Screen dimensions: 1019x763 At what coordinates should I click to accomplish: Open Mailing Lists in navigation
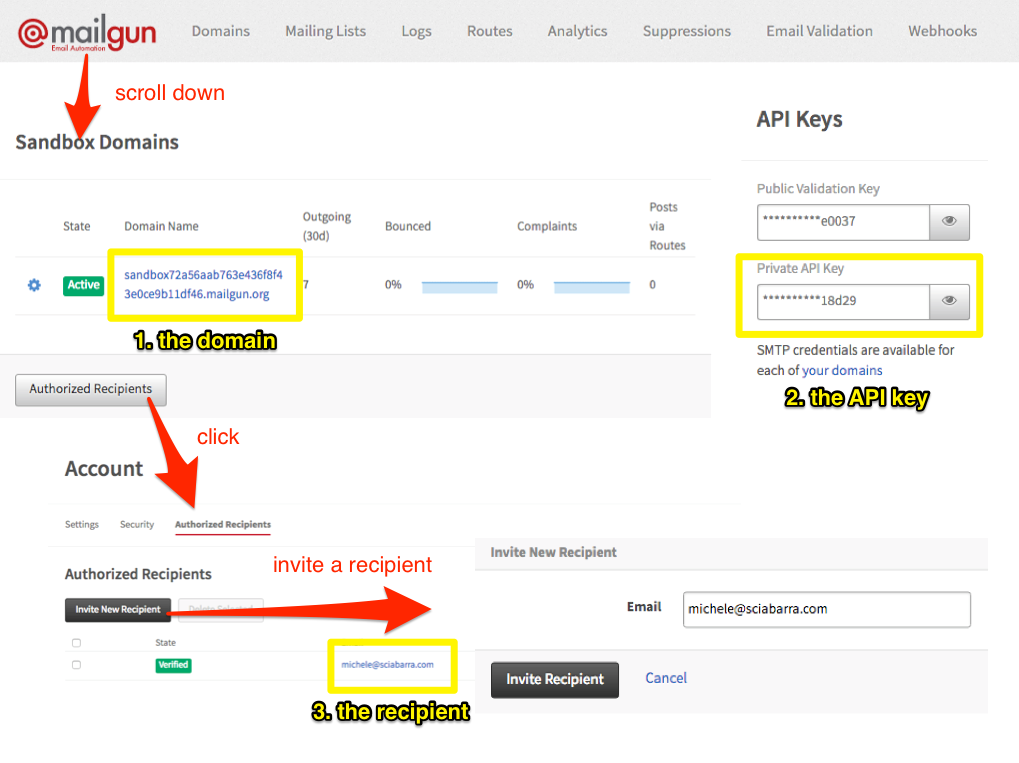click(x=325, y=31)
